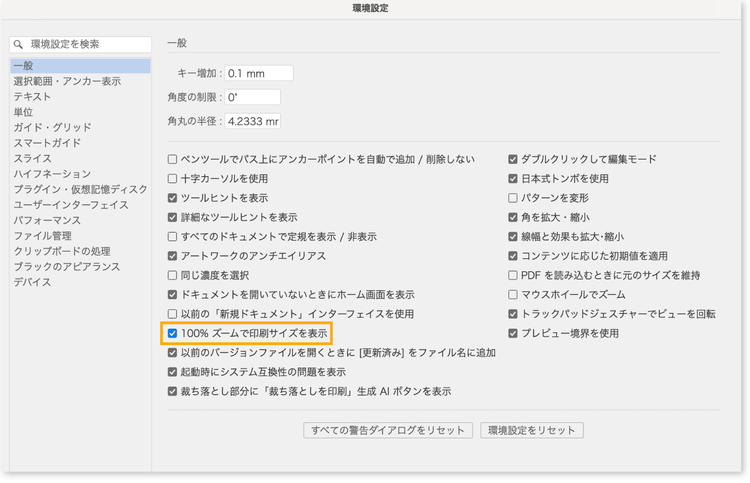Toggle ホーム画面を表示 checkbox
The image size is (750, 483).
pyautogui.click(x=172, y=295)
